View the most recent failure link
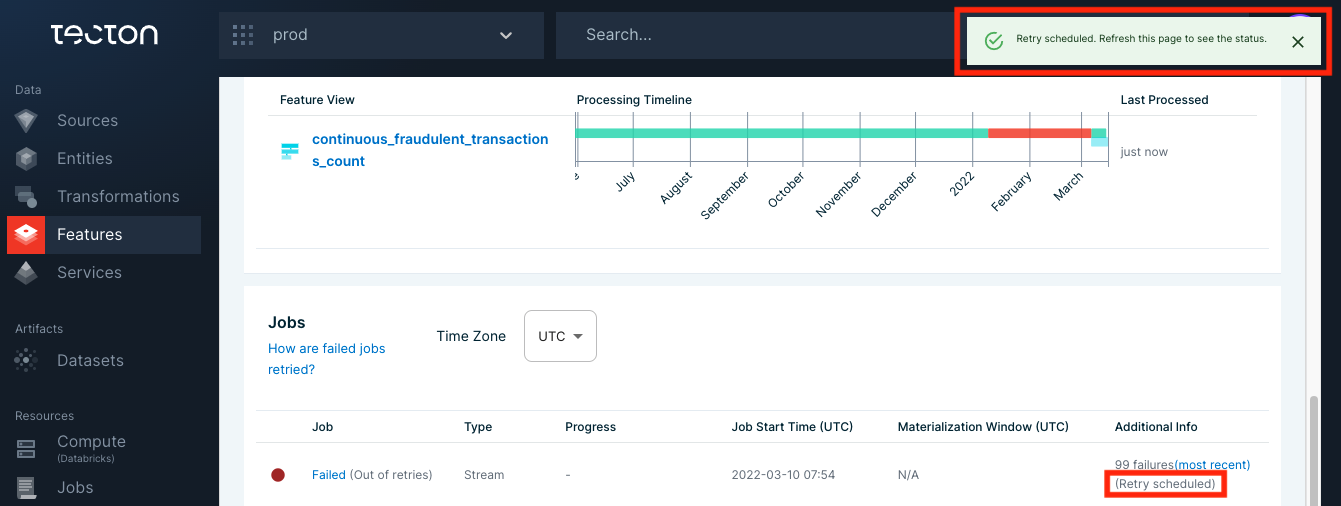 point(1212,465)
